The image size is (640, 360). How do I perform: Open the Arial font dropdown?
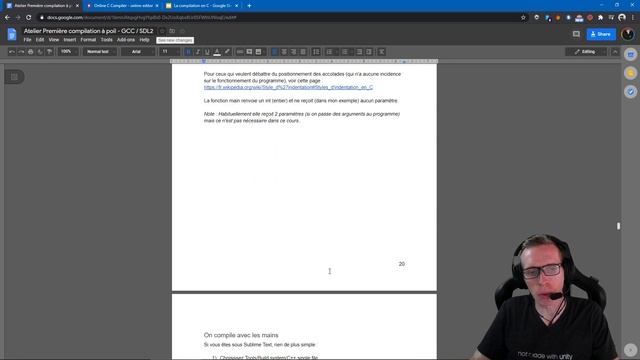tap(138, 52)
